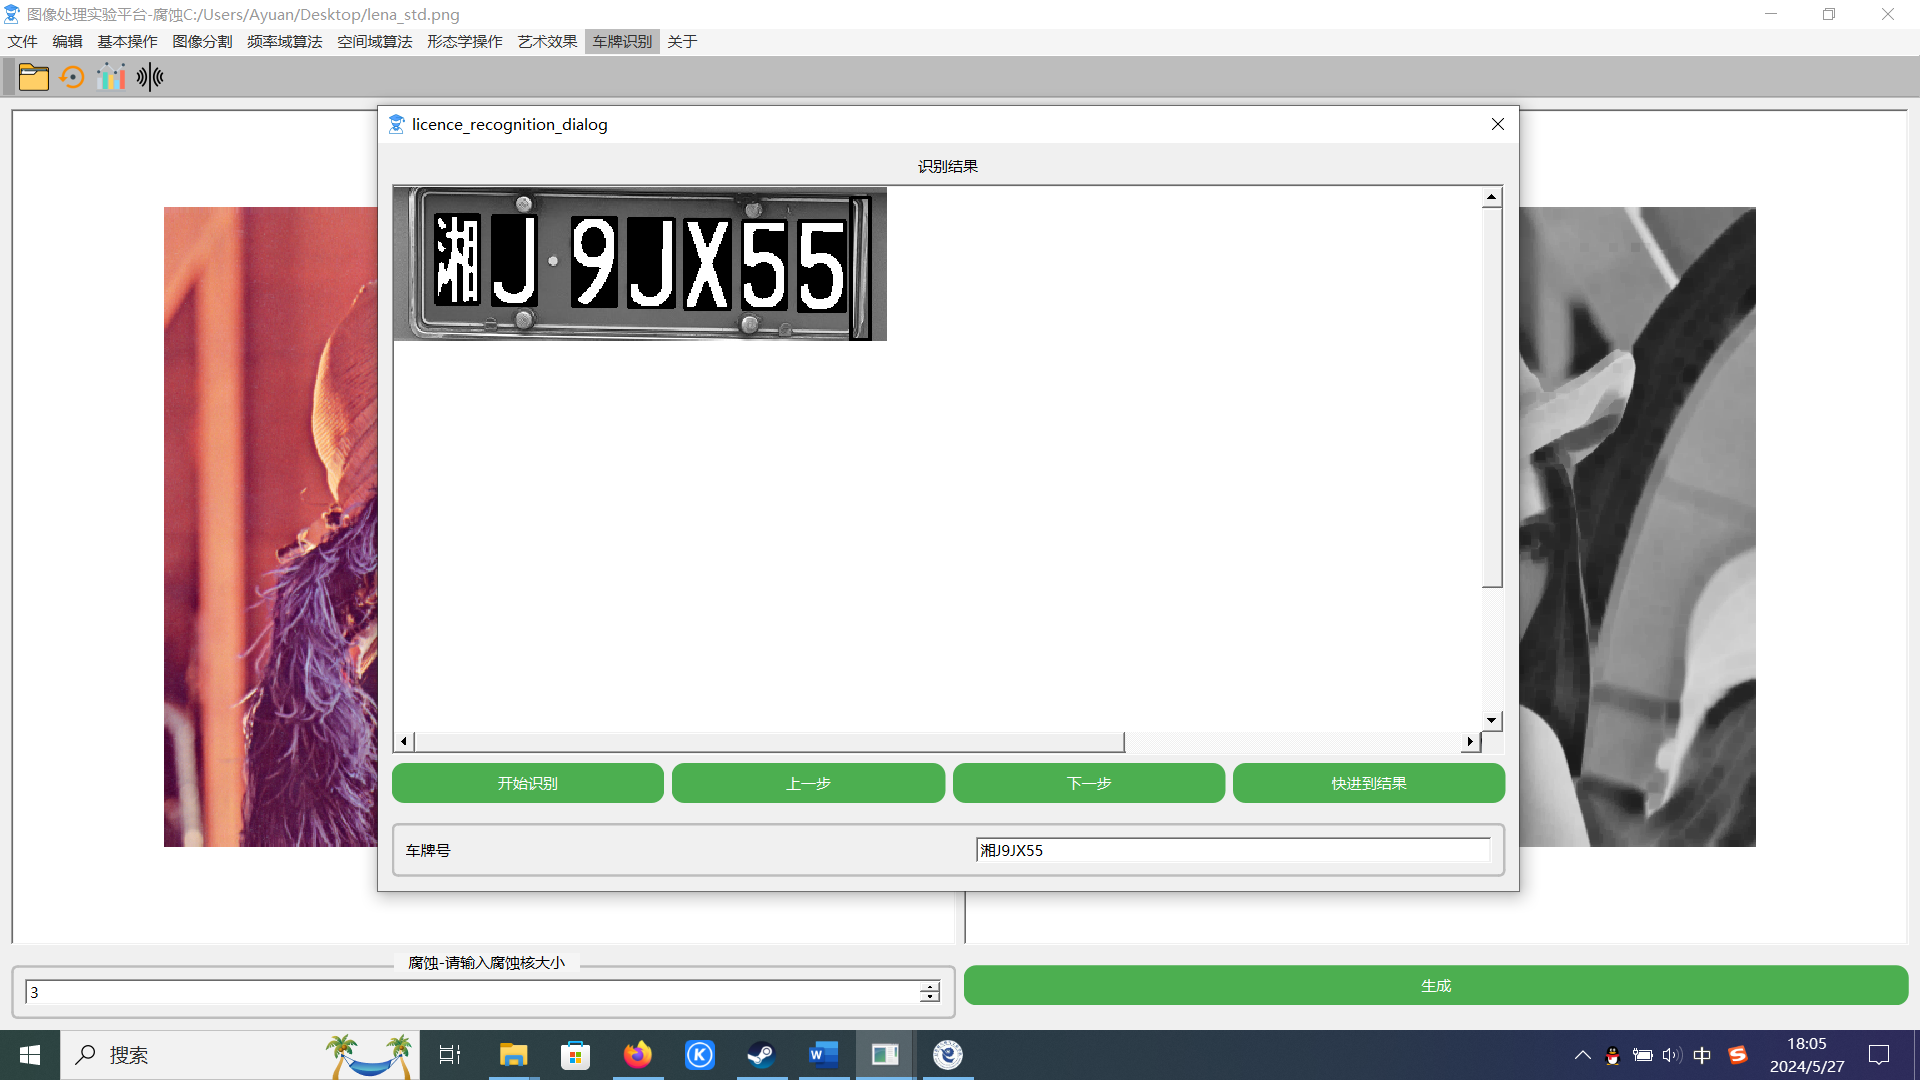Screen dimensions: 1920x1080
Task: Click the orange reset rotation toolbar icon
Action: [71, 77]
